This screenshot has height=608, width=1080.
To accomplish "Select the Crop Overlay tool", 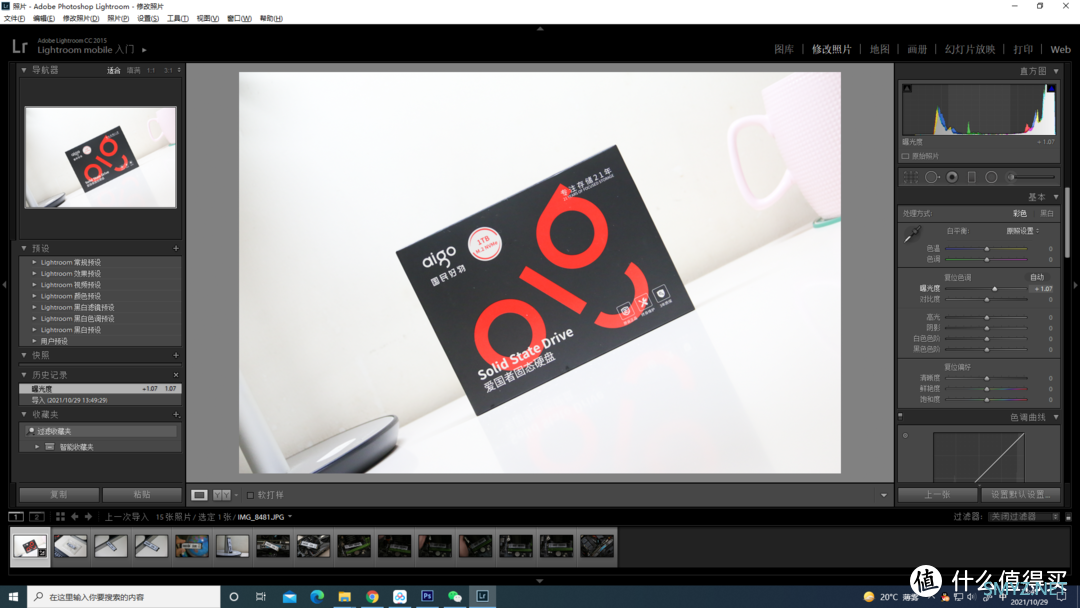I will pyautogui.click(x=911, y=177).
